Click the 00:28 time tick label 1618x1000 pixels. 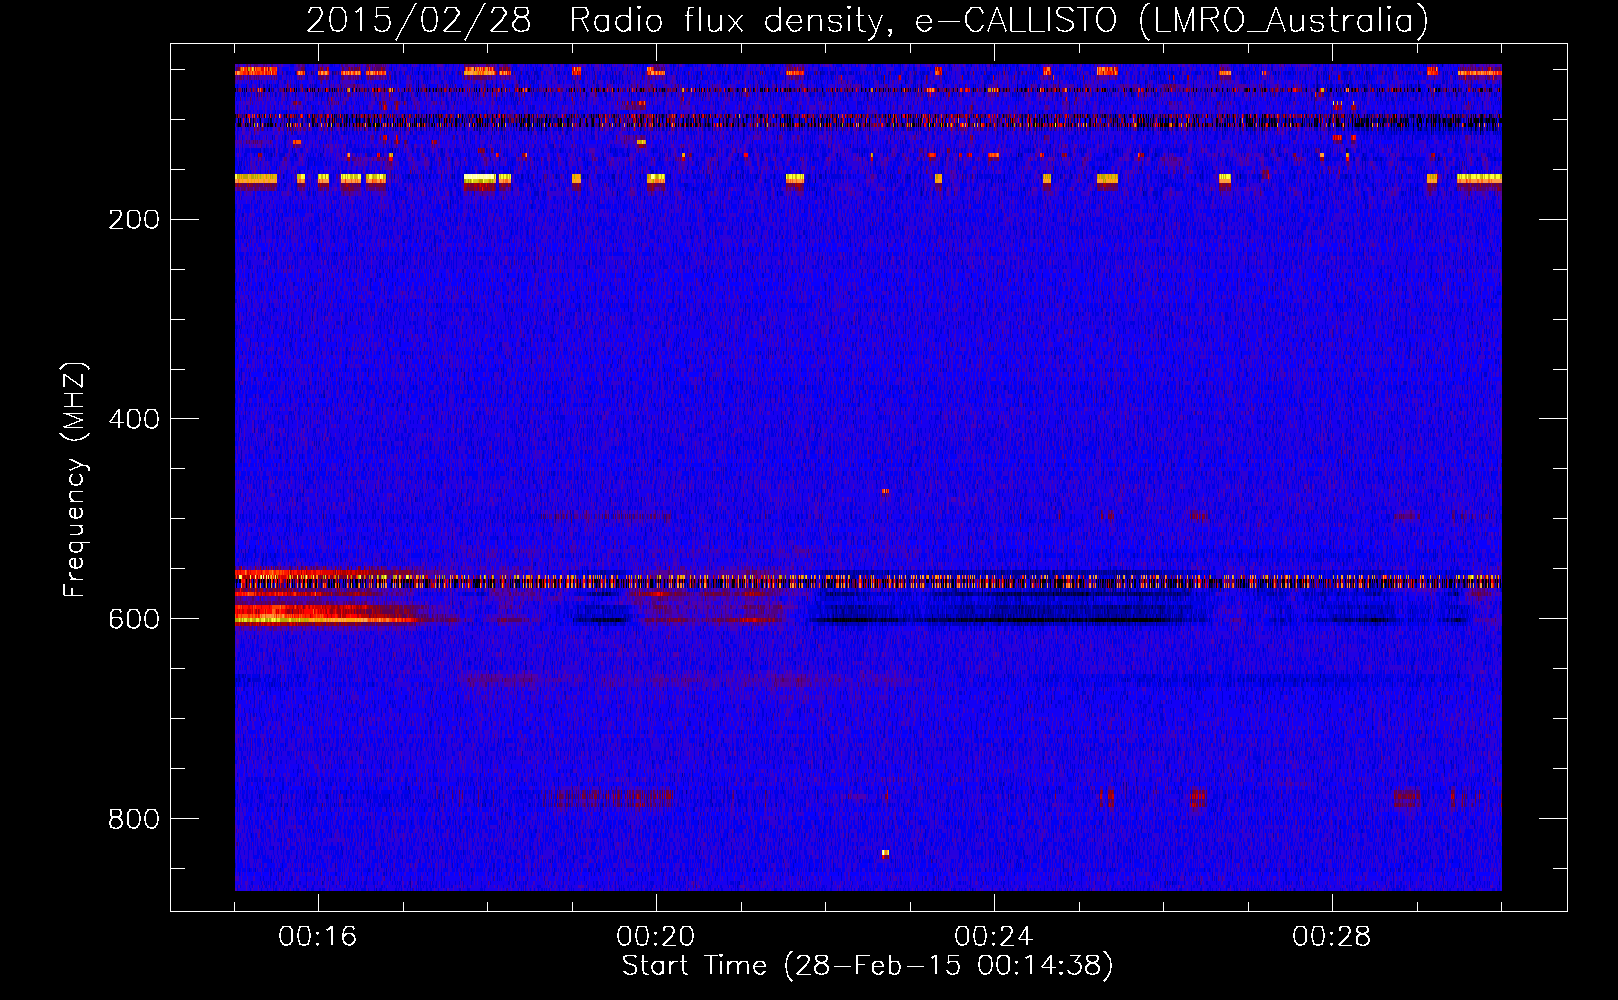(1332, 937)
